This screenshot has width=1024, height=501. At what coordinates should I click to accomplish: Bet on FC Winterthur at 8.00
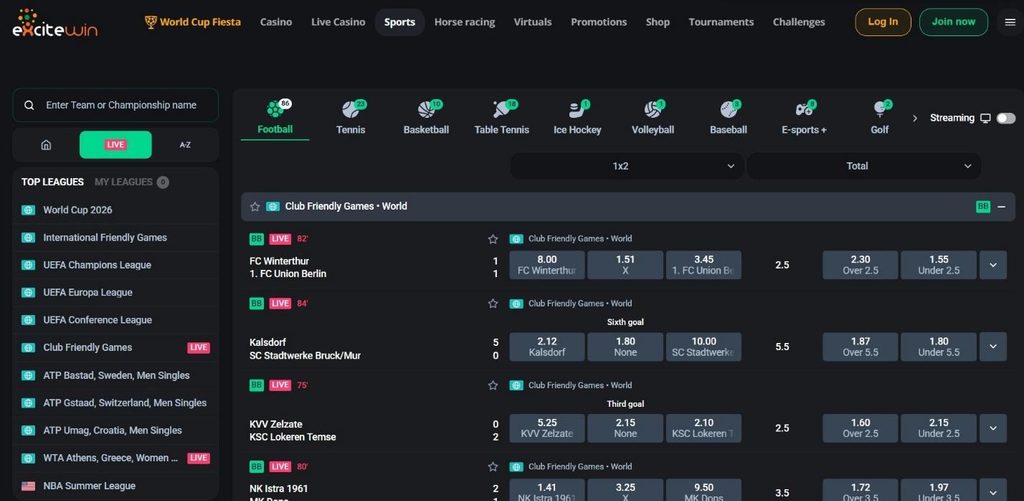(547, 265)
